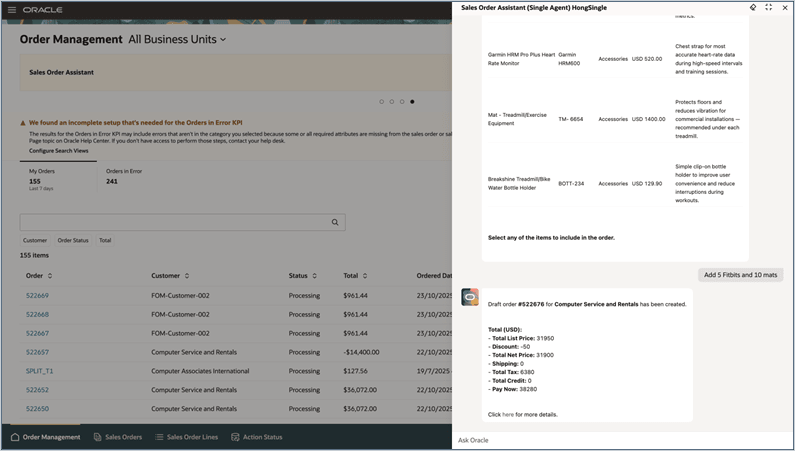795x451 pixels.
Task: Select first carousel dot
Action: point(382,102)
